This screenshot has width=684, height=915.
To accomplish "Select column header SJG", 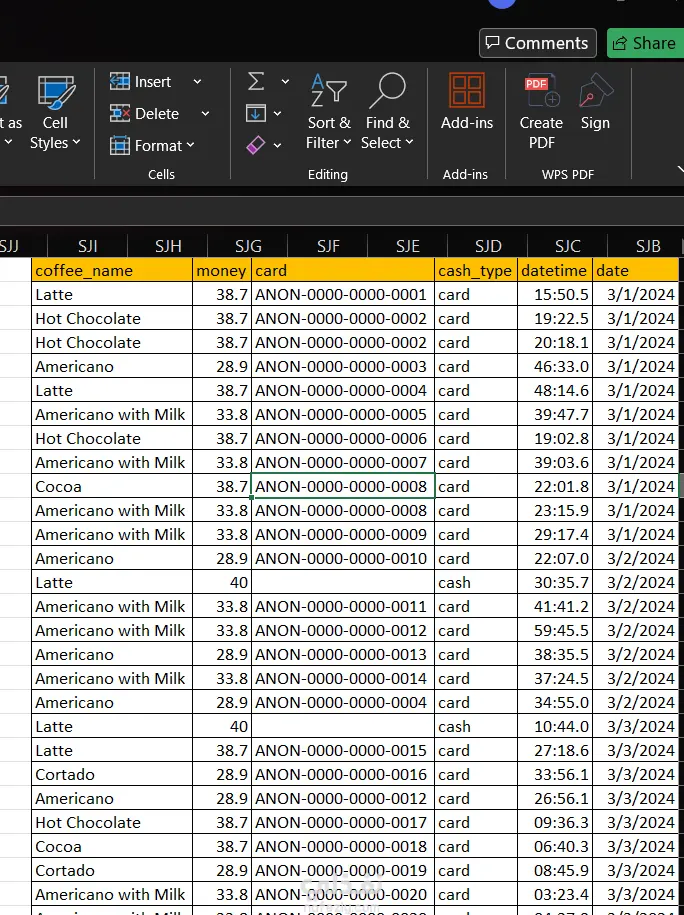I will pyautogui.click(x=248, y=246).
